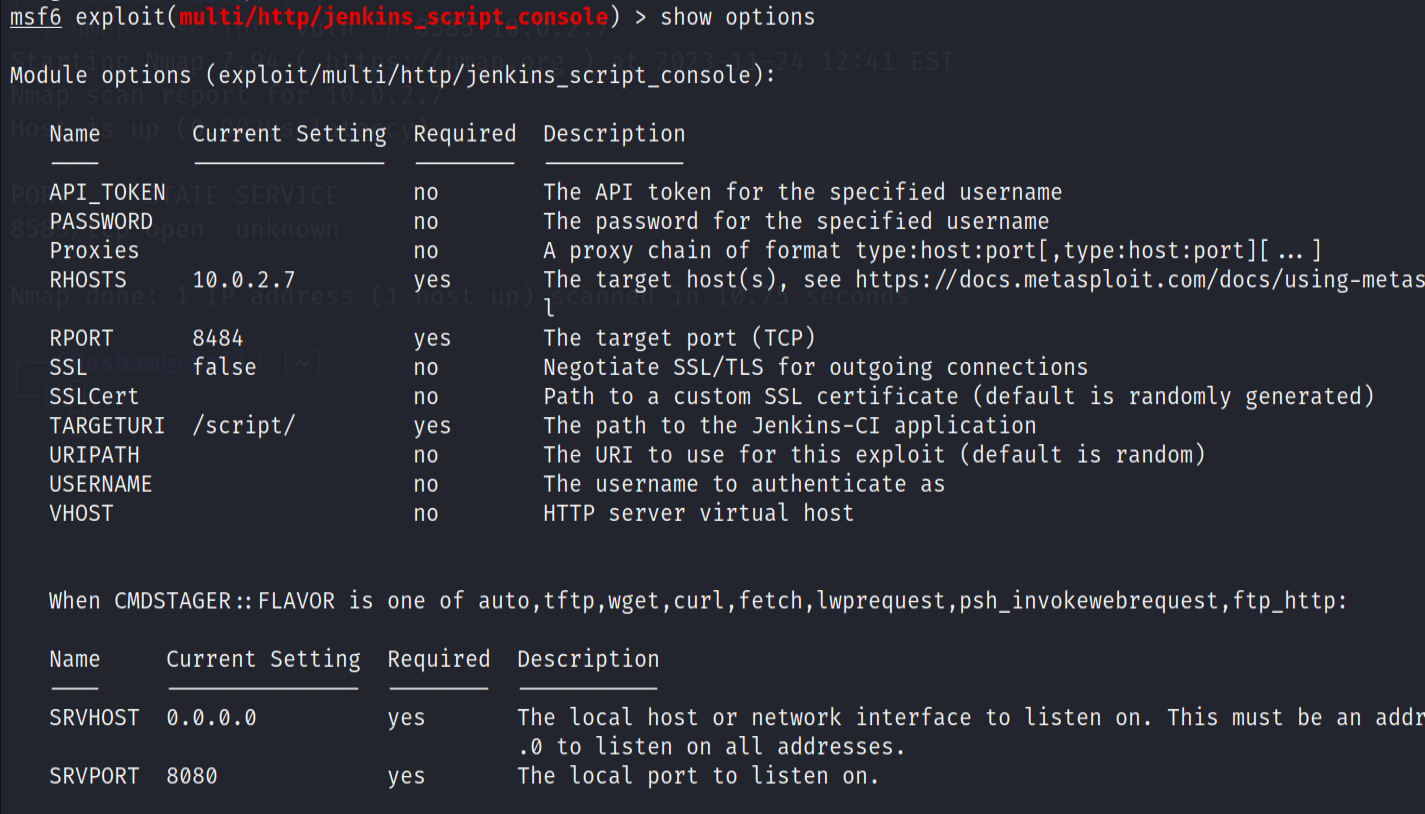Click the 'When CMDSTAGER::FLAVOR is one of' line
The width and height of the screenshot is (1425, 814).
click(699, 601)
